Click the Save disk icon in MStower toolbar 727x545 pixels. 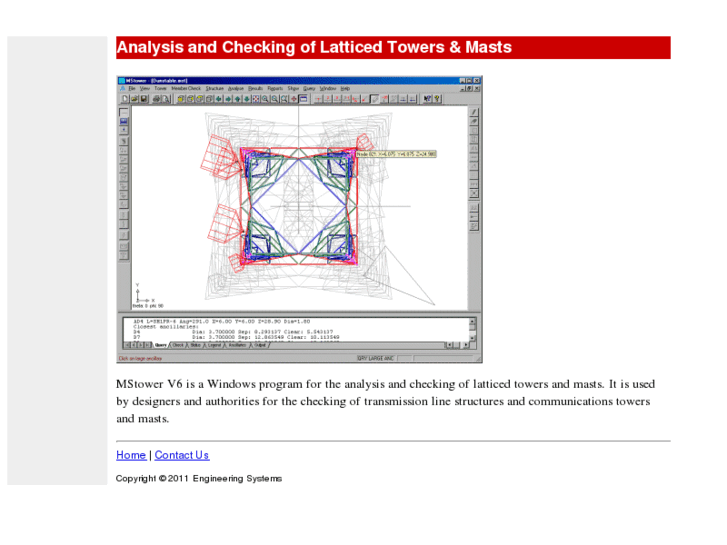pyautogui.click(x=144, y=99)
